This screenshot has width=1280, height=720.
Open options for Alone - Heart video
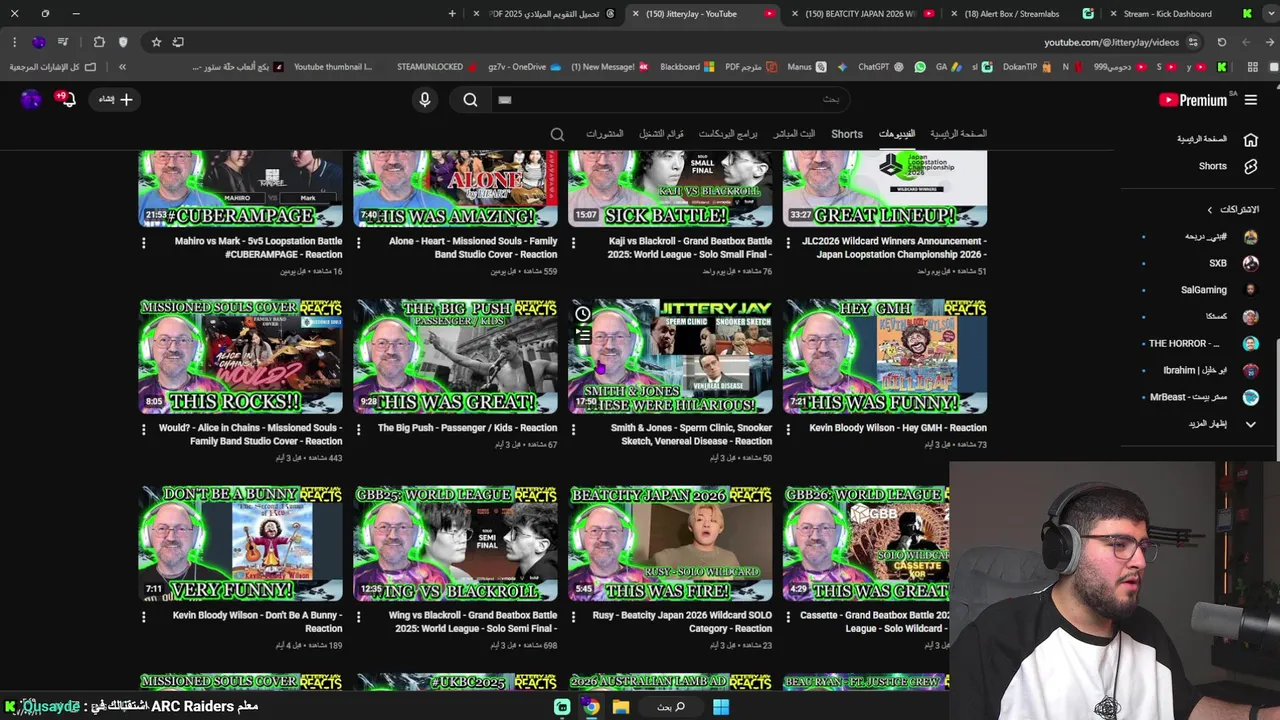[x=358, y=242]
